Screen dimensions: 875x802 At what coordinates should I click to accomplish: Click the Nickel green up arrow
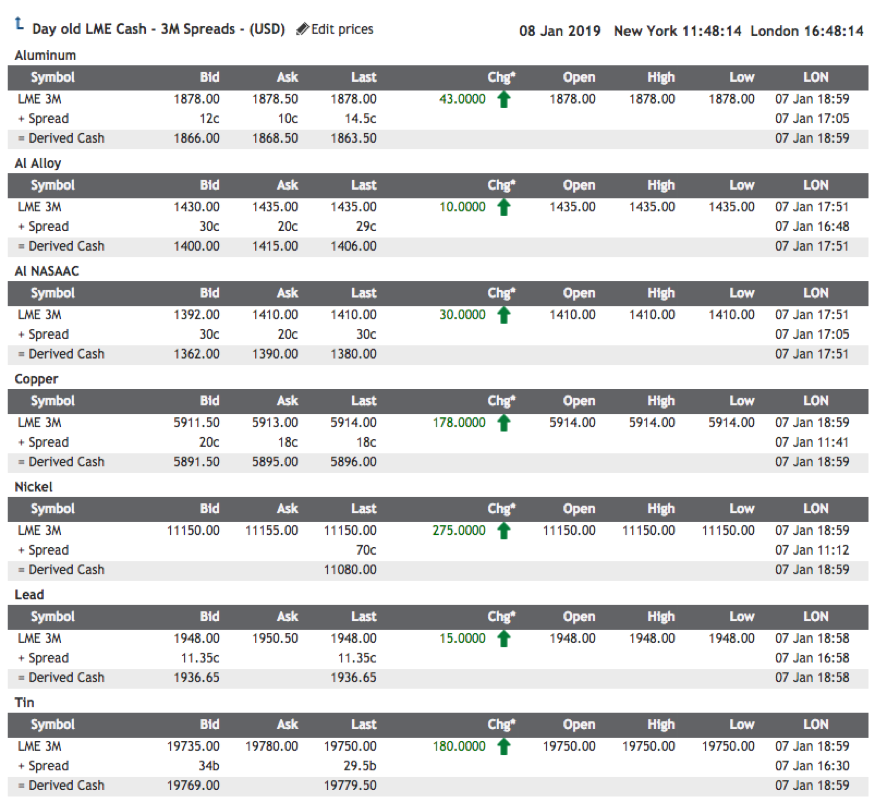tap(503, 531)
